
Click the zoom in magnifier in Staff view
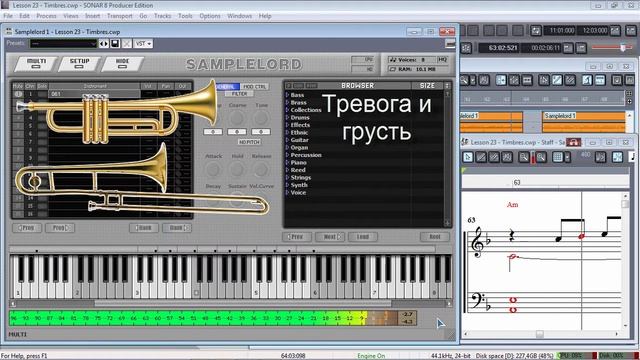(x=541, y=157)
